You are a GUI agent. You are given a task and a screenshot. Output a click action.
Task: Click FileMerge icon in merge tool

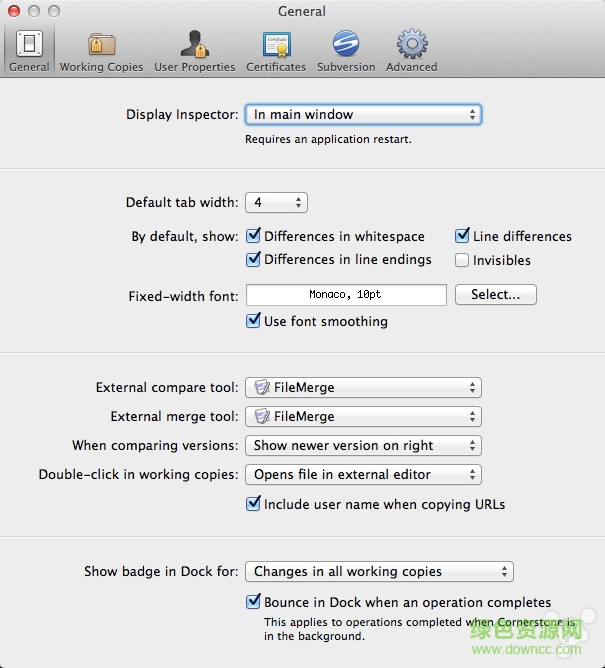[x=262, y=416]
